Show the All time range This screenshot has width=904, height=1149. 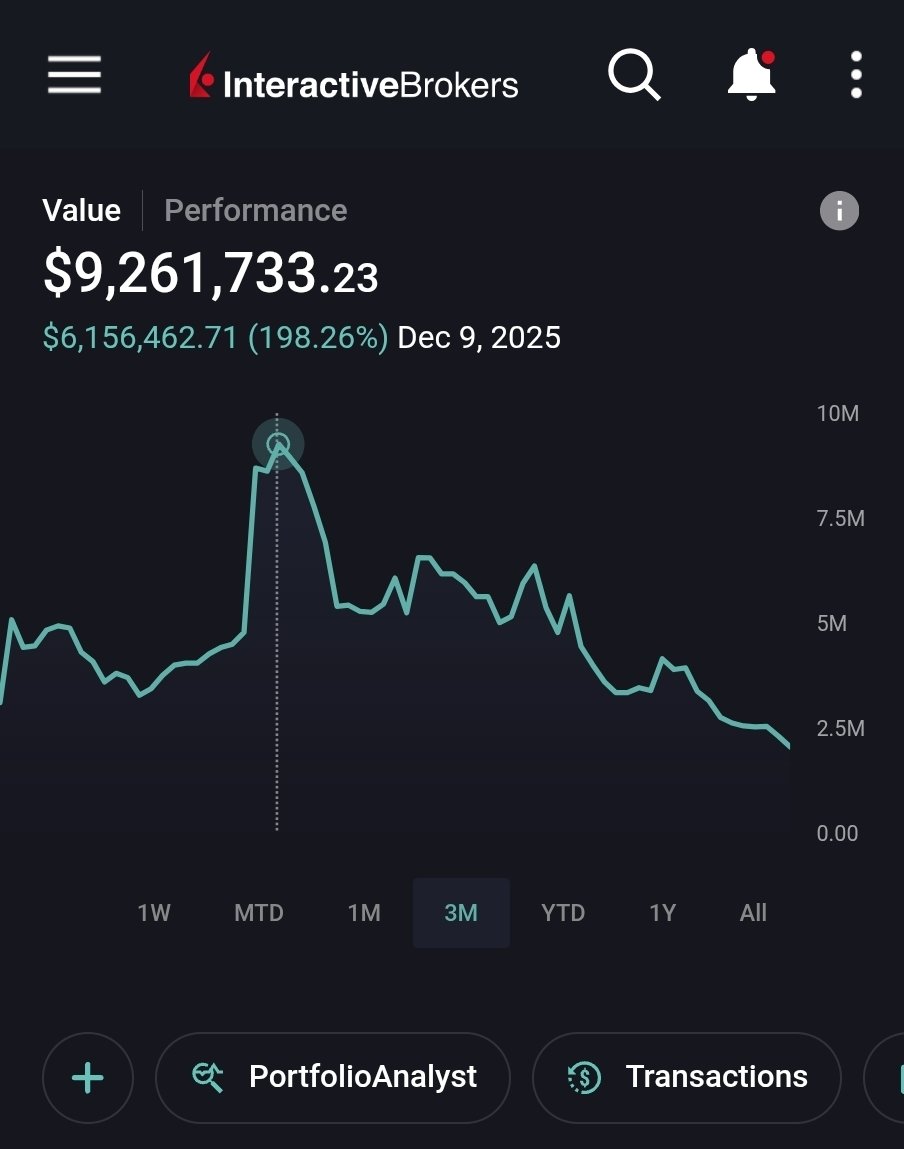tap(753, 913)
